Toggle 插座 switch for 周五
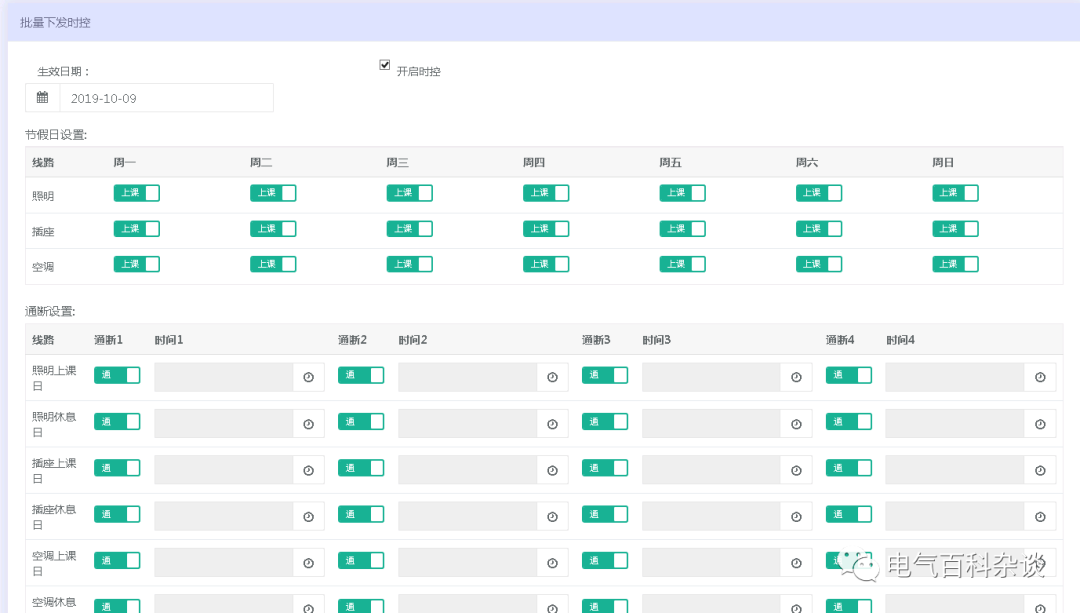The height and width of the screenshot is (613, 1080). [682, 229]
